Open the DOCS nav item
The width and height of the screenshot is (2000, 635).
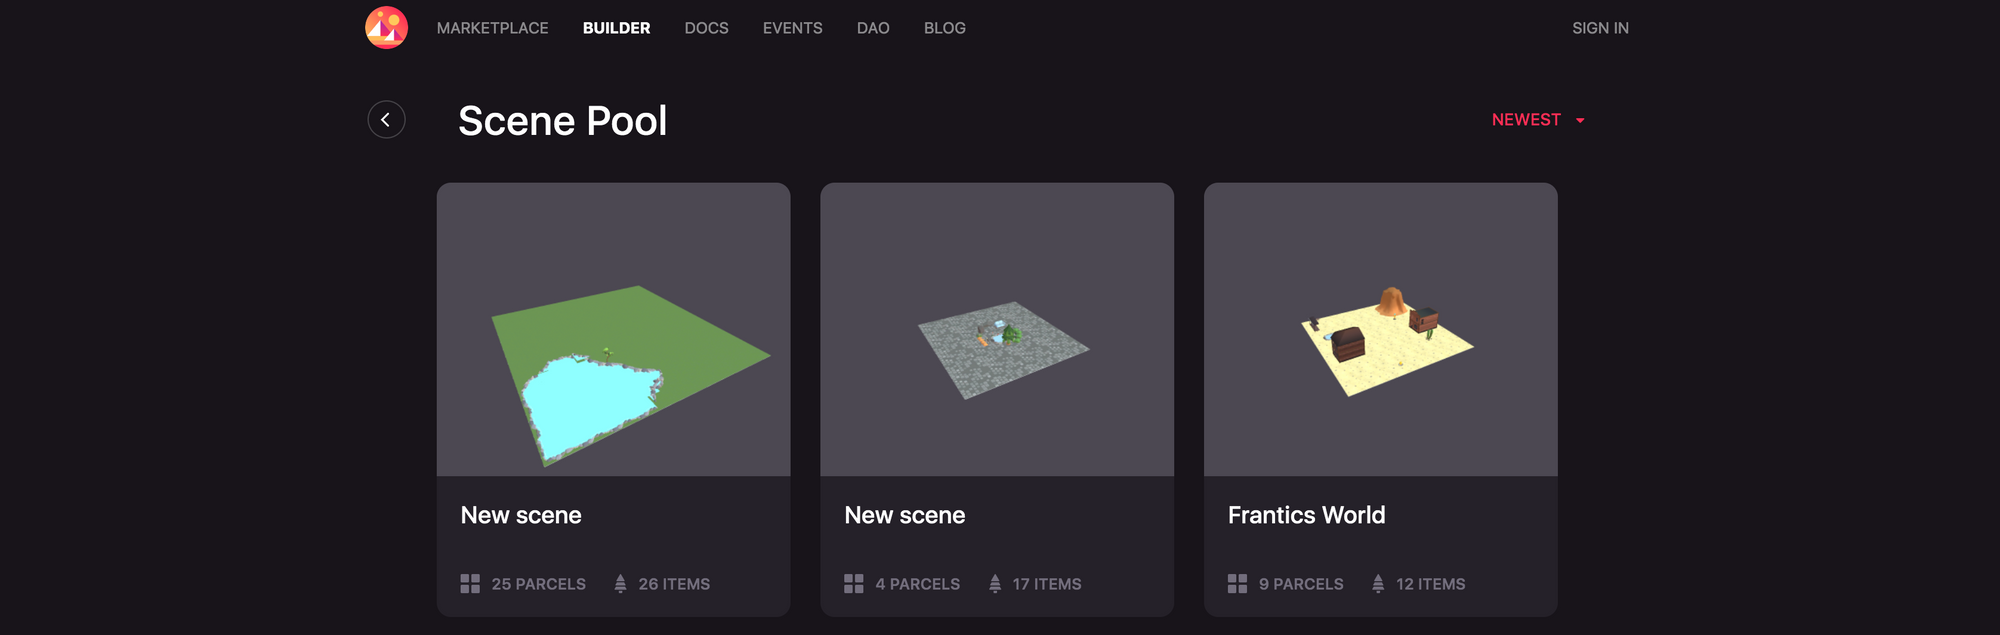[x=706, y=28]
